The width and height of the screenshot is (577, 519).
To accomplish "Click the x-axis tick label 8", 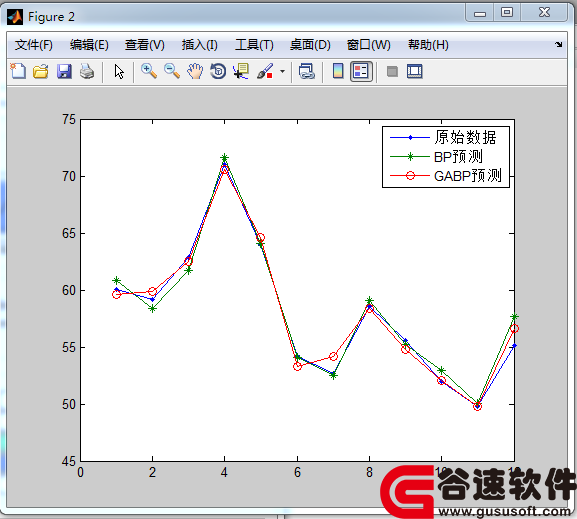I will tap(369, 472).
